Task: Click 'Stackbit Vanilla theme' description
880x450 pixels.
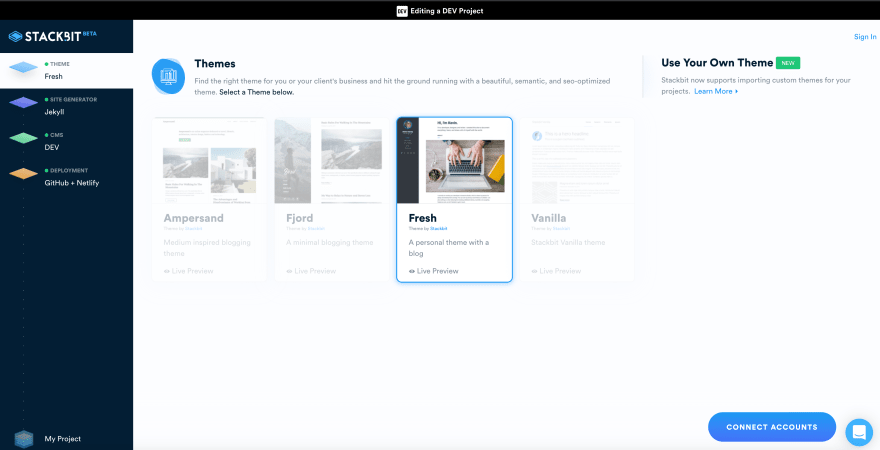Action: pyautogui.click(x=568, y=242)
